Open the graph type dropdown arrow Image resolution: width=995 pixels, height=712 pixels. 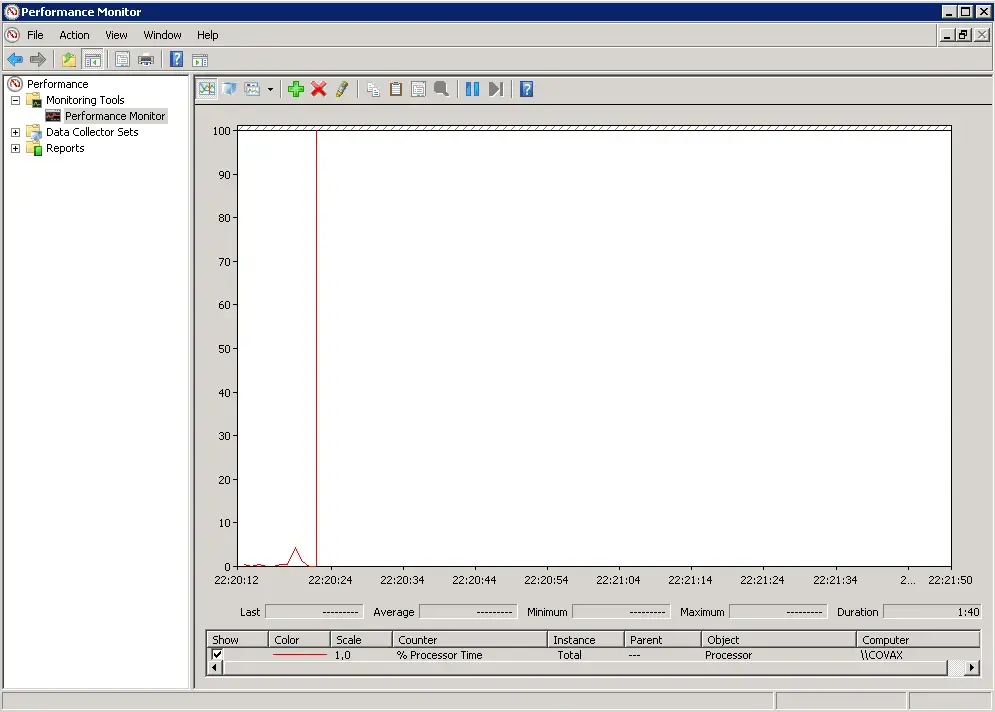point(270,89)
